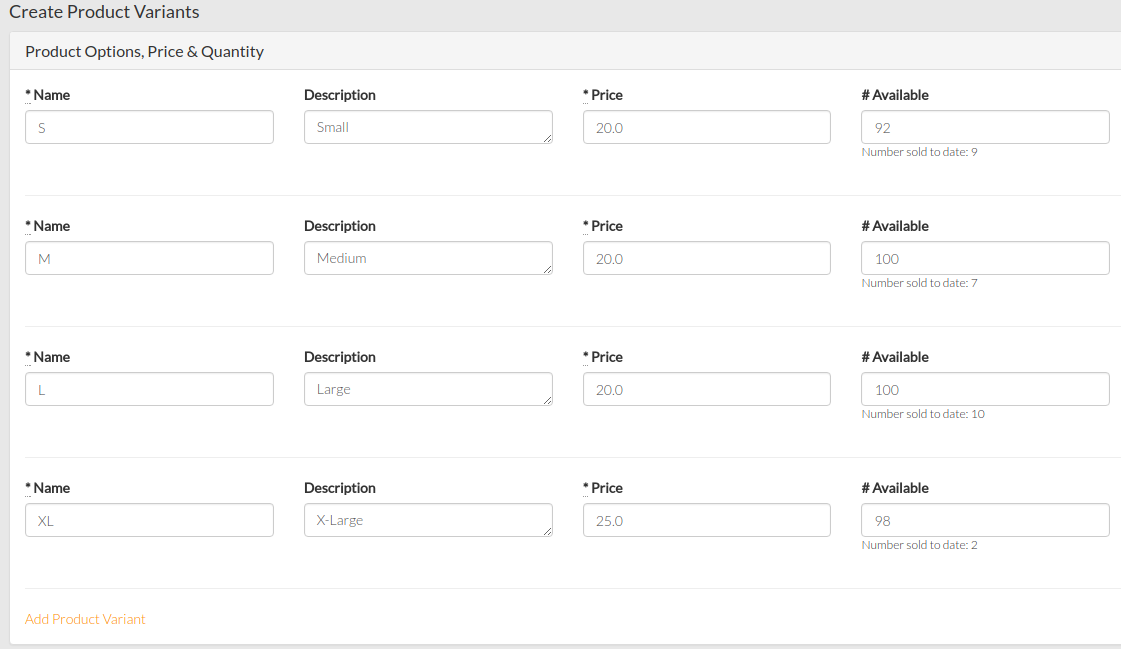Viewport: 1121px width, 649px height.
Task: Edit the Medium description textarea
Action: 428,258
